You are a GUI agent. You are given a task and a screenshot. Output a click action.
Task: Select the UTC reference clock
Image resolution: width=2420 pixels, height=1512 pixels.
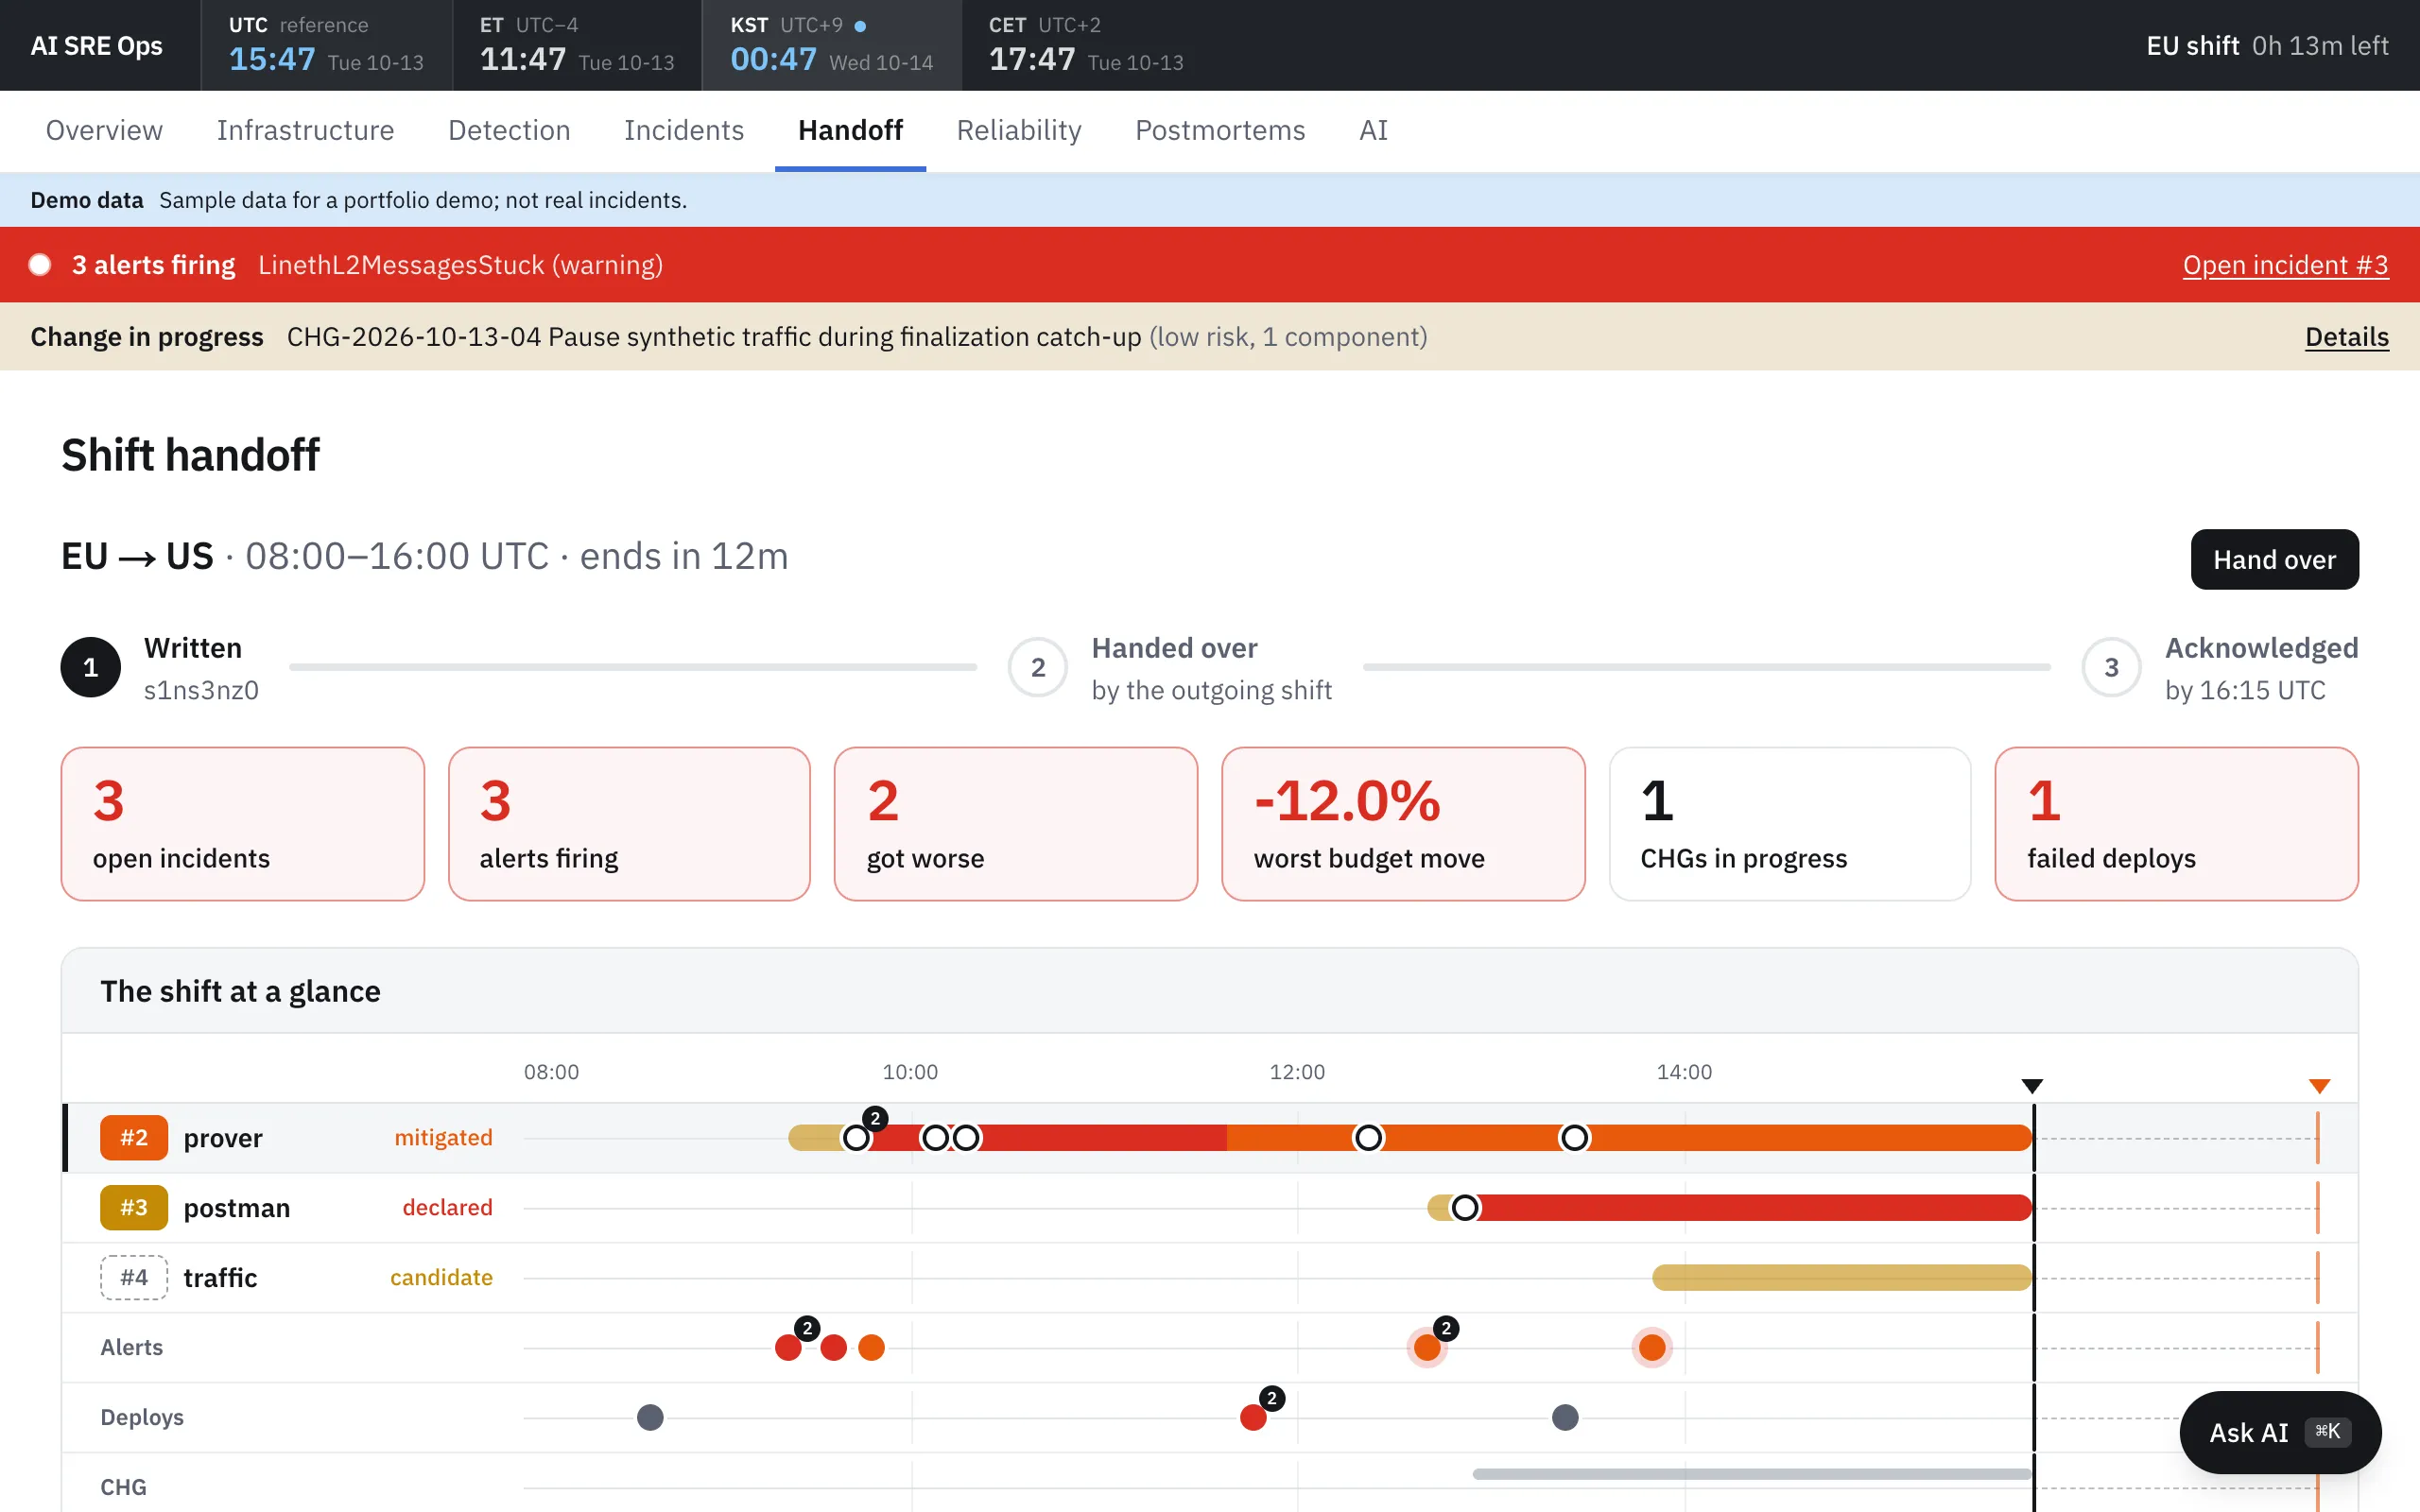[x=326, y=45]
